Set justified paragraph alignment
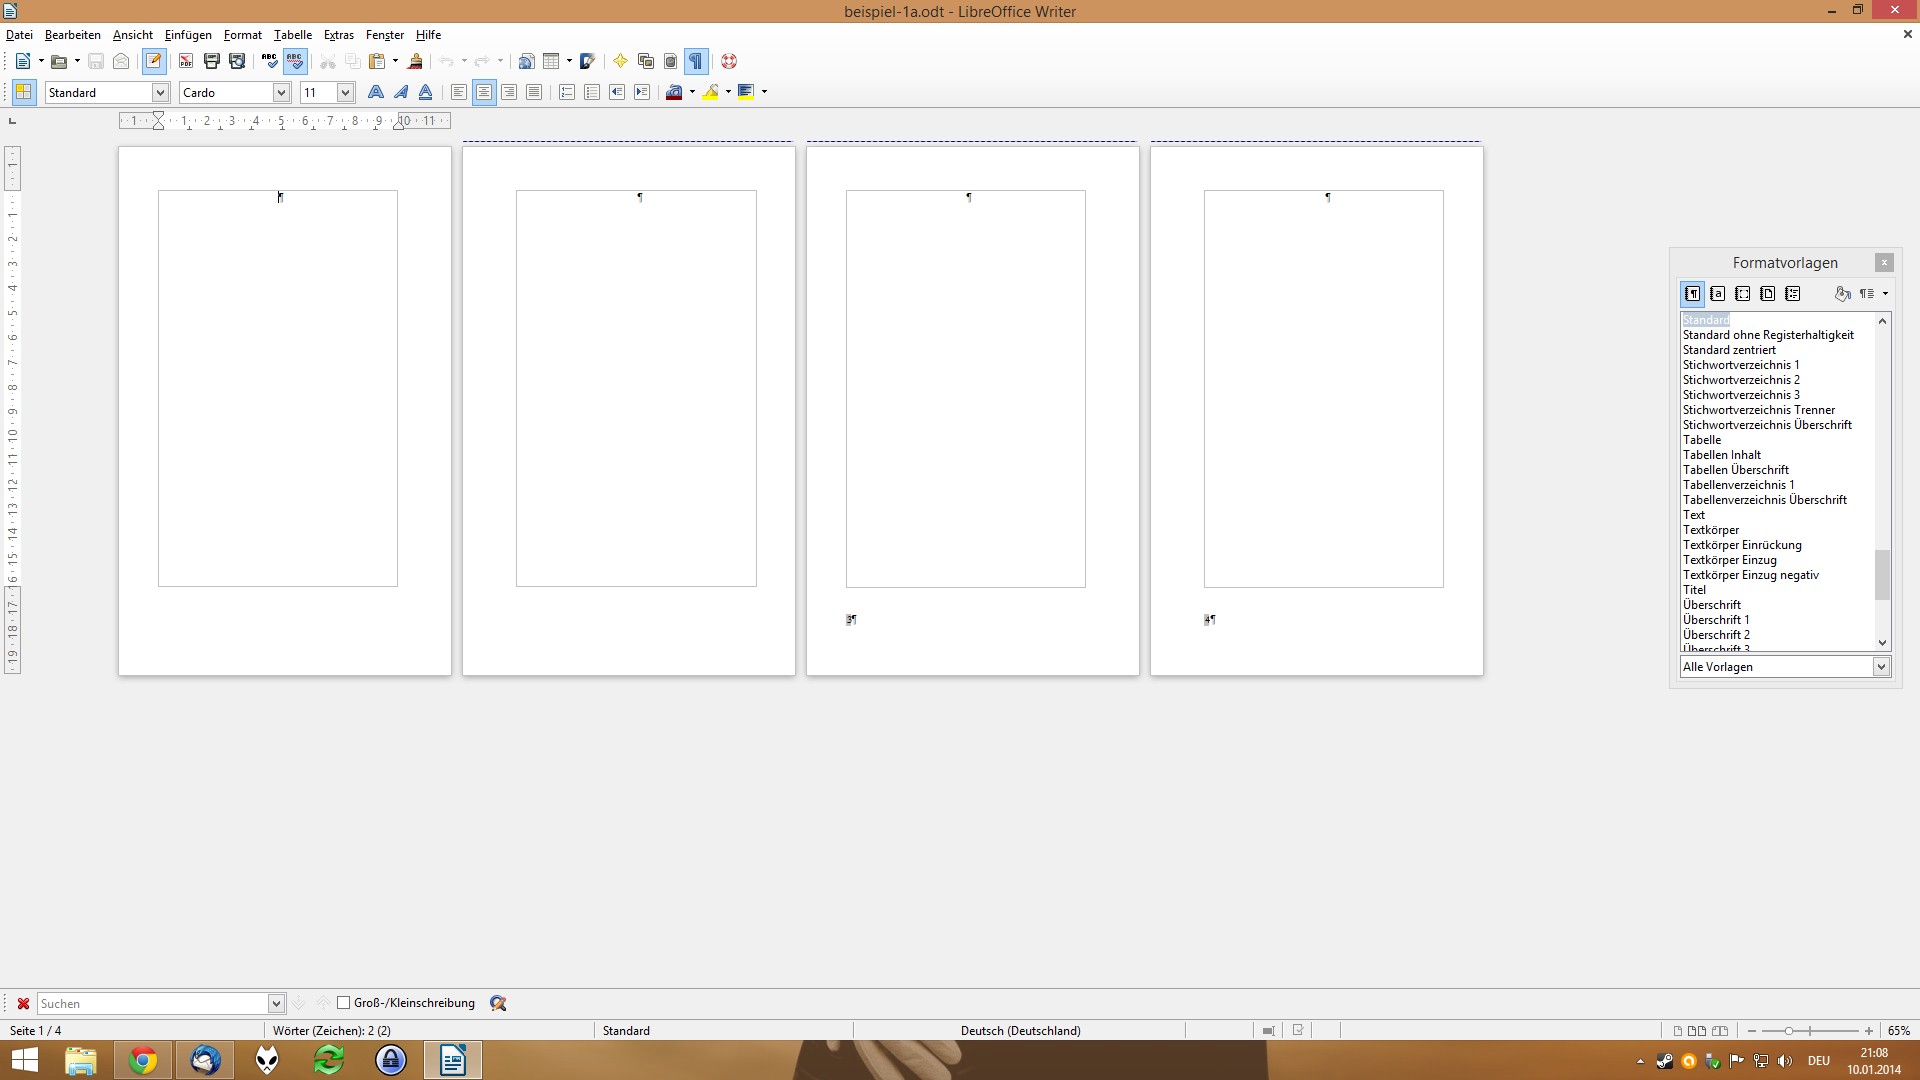 (534, 92)
